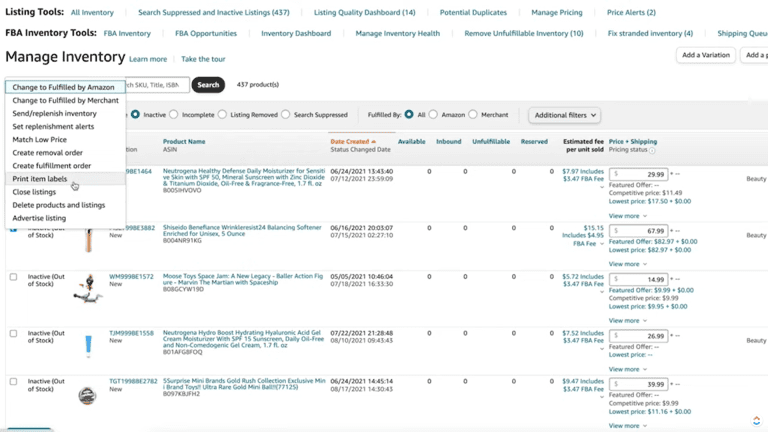
Task: Open Listing Quality Dashboard (14) link
Action: 364,12
